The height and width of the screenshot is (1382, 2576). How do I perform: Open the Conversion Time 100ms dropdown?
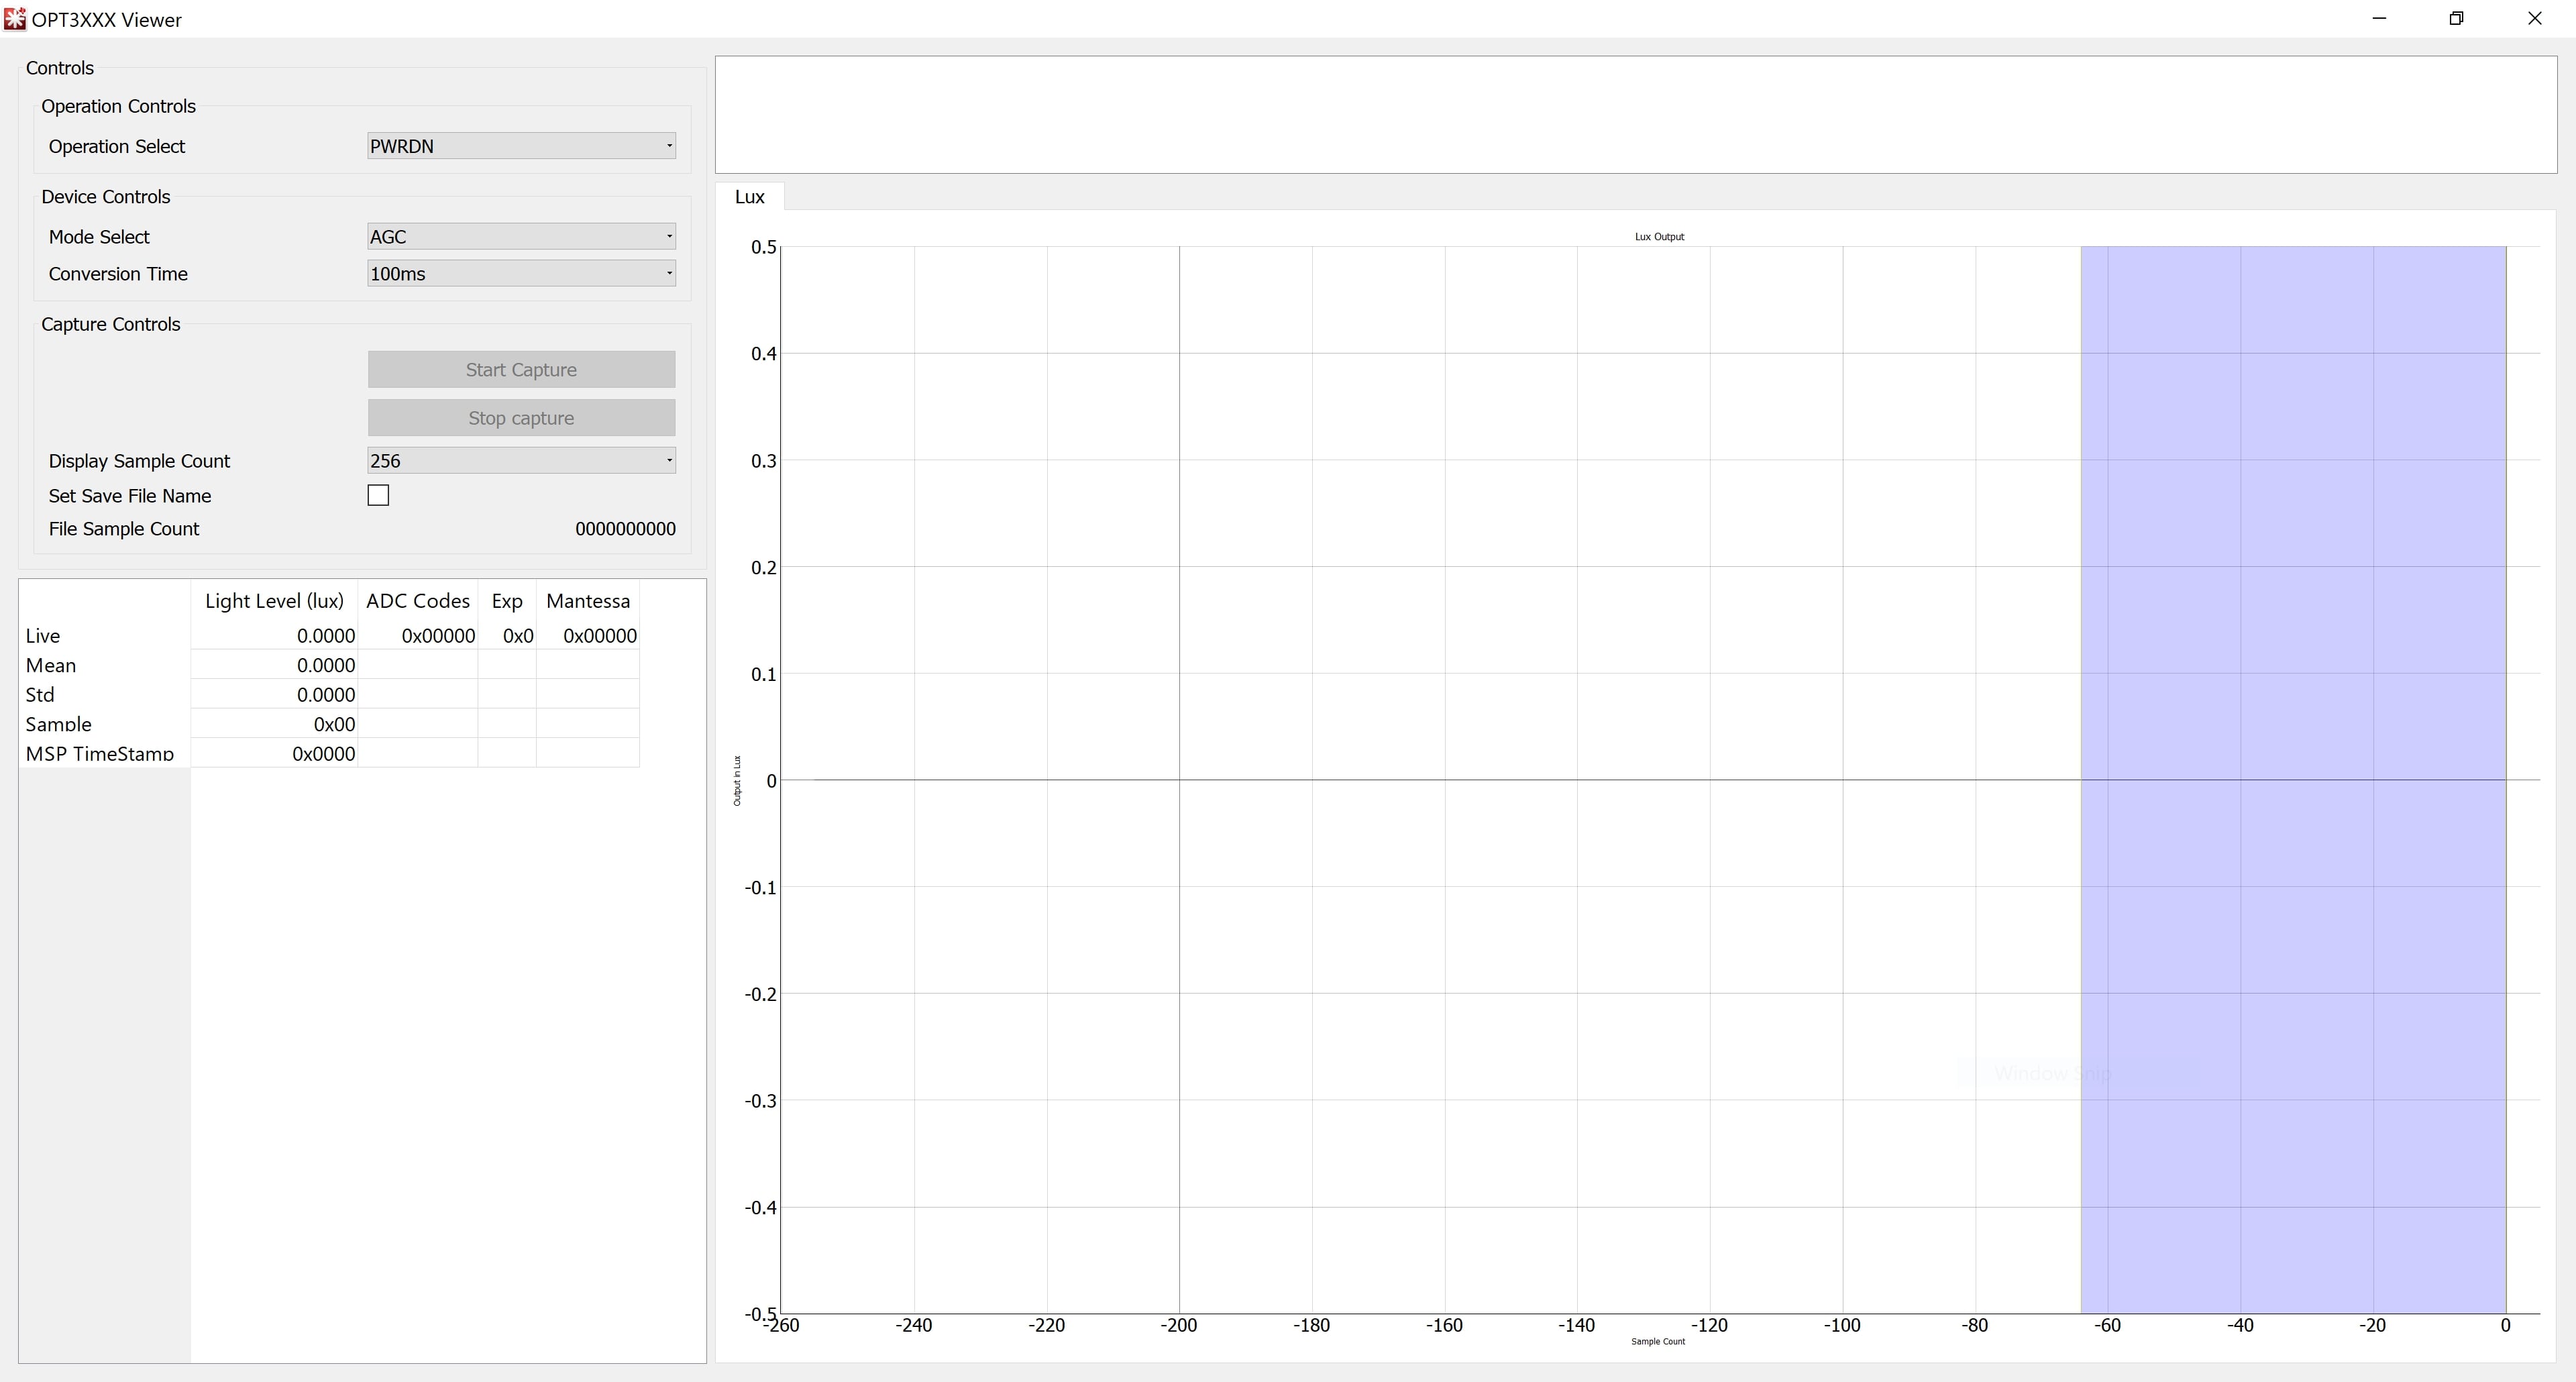click(521, 274)
